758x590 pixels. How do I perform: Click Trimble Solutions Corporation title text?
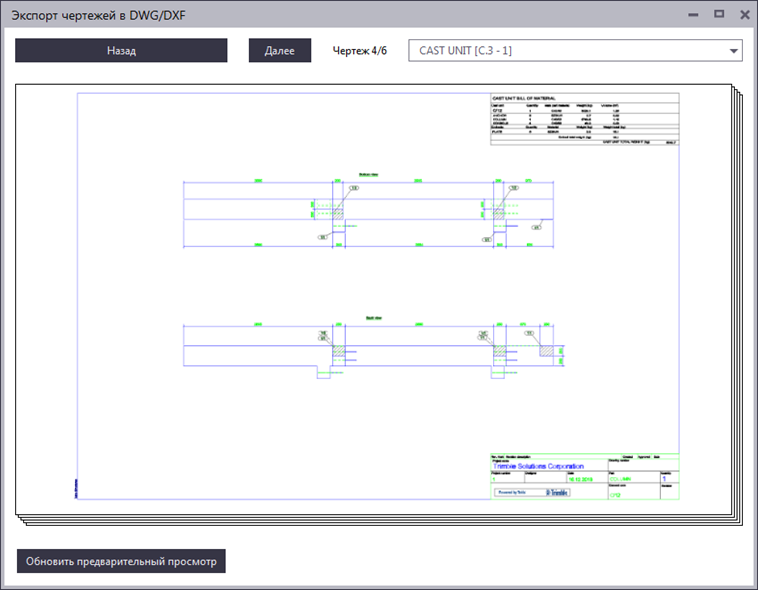(x=538, y=466)
